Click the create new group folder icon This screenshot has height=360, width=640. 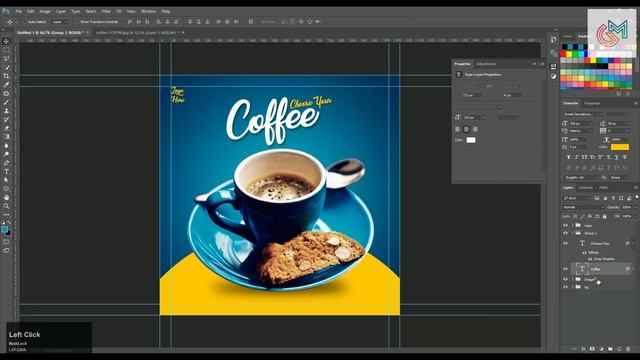[x=610, y=349]
